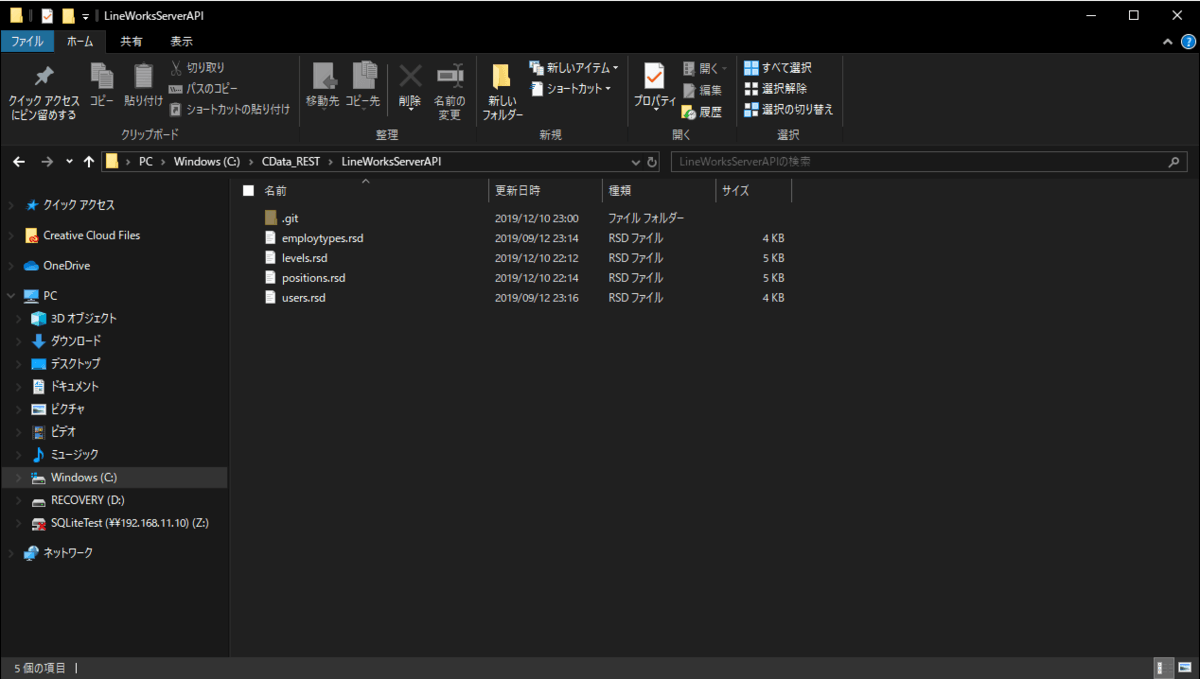Open recent locations dropdown arrow
Viewport: 1200px width, 679px height.
pyautogui.click(x=69, y=162)
